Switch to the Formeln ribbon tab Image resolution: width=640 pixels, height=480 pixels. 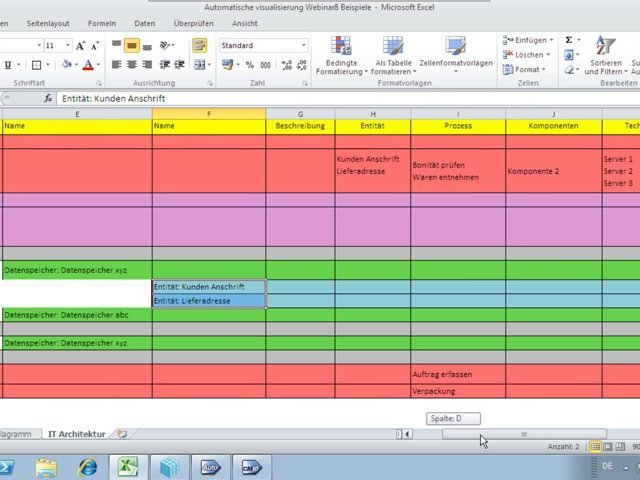pyautogui.click(x=101, y=22)
